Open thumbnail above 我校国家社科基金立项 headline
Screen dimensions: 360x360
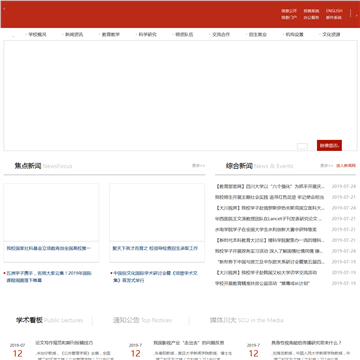coord(51,212)
